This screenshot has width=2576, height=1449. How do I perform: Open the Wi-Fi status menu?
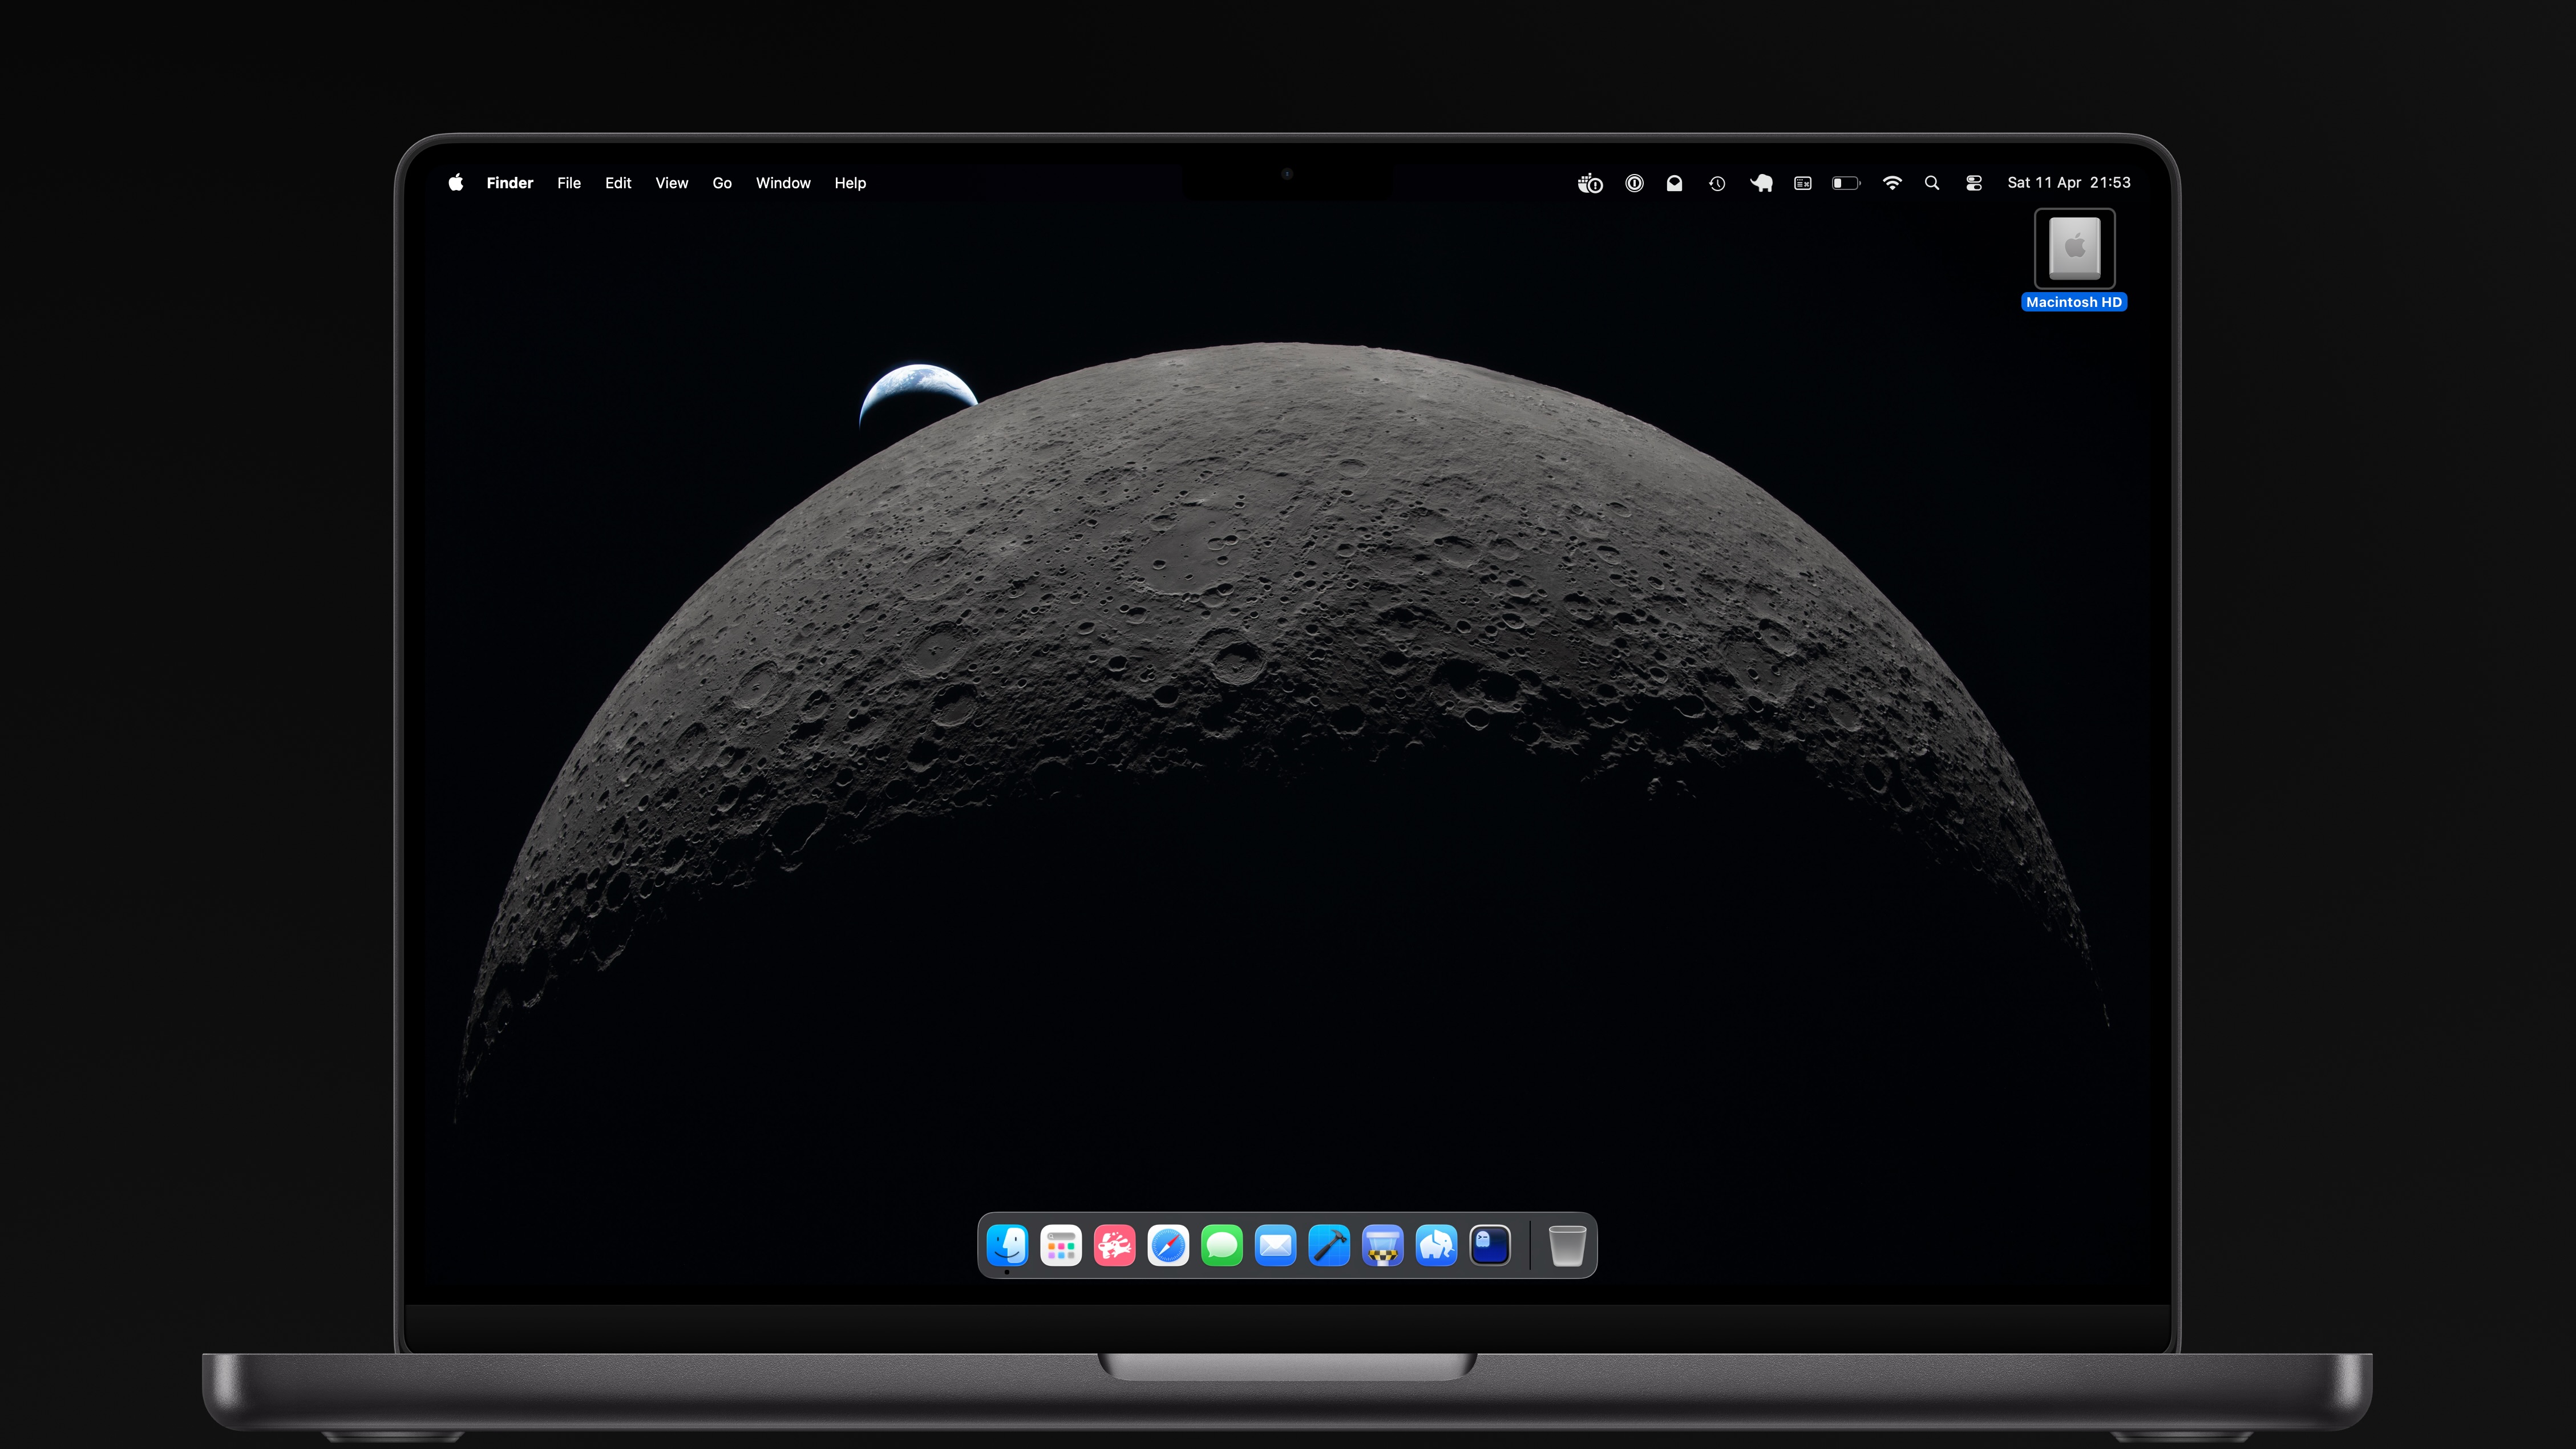pos(1892,183)
